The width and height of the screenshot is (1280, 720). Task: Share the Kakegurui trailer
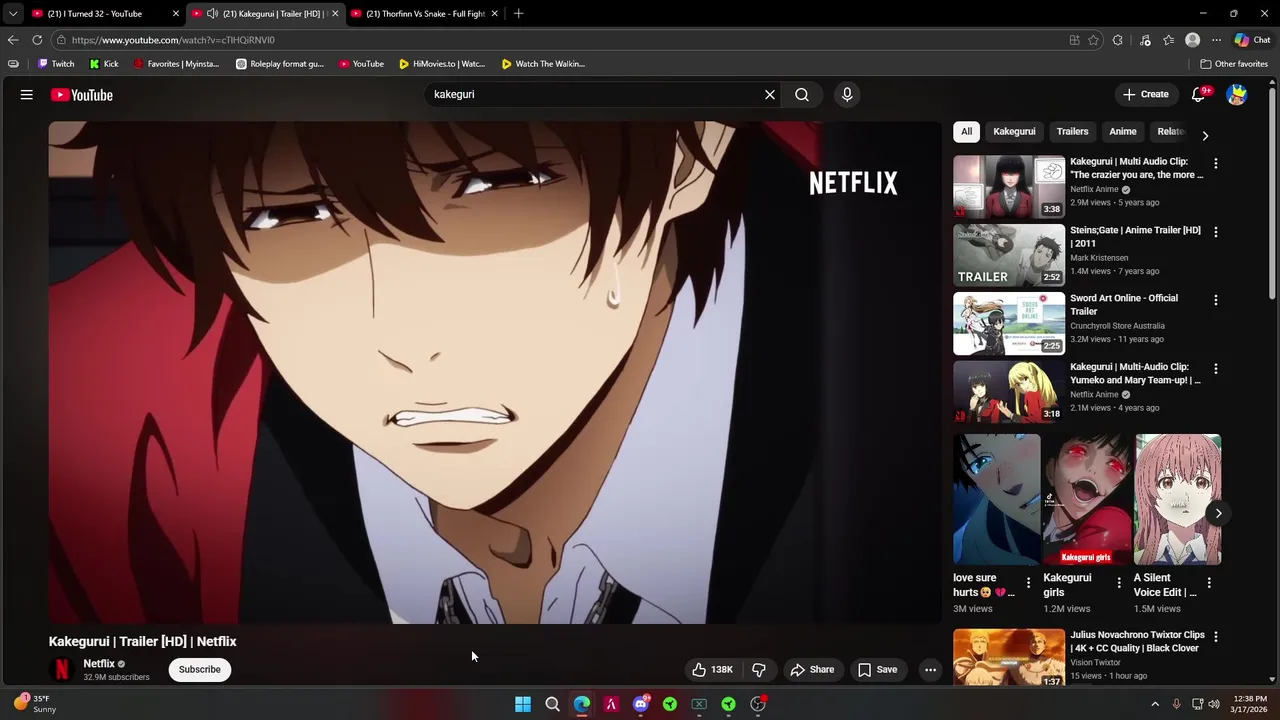pos(812,670)
